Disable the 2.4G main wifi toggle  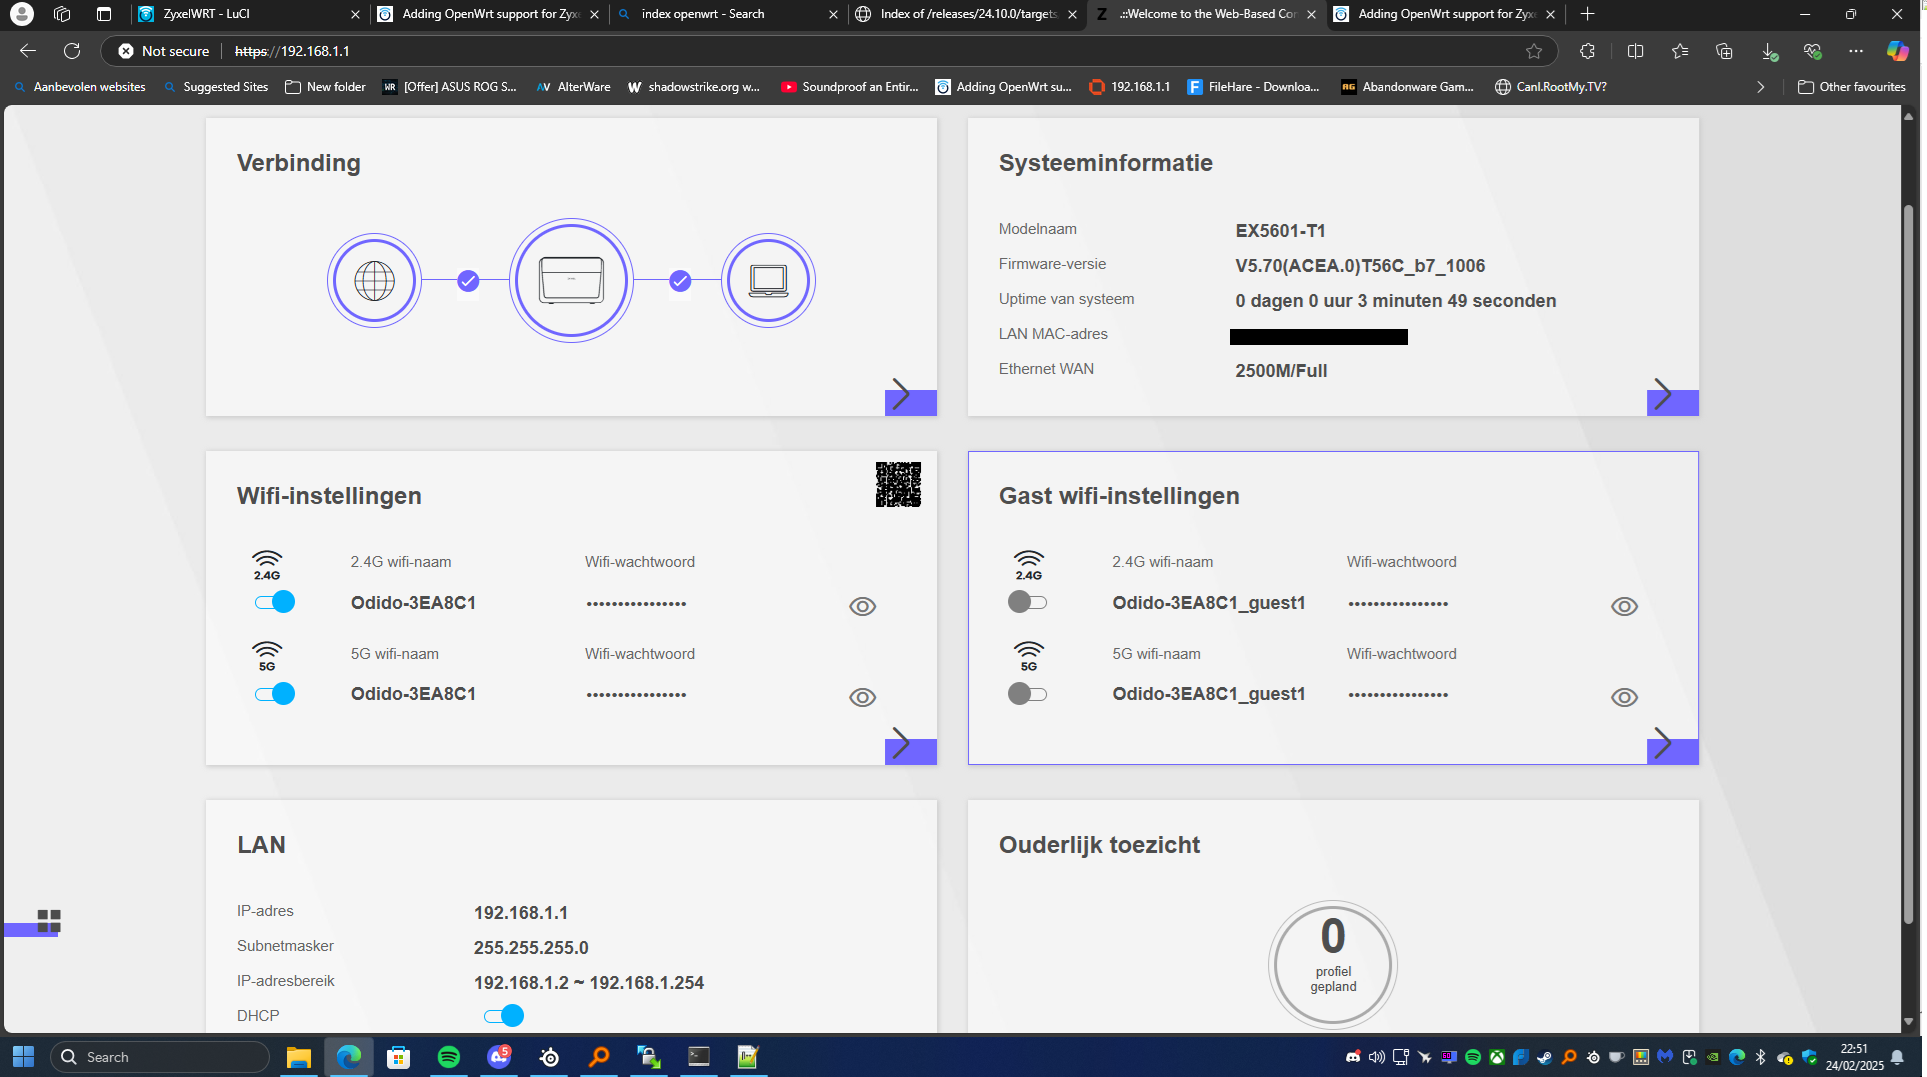pyautogui.click(x=274, y=602)
